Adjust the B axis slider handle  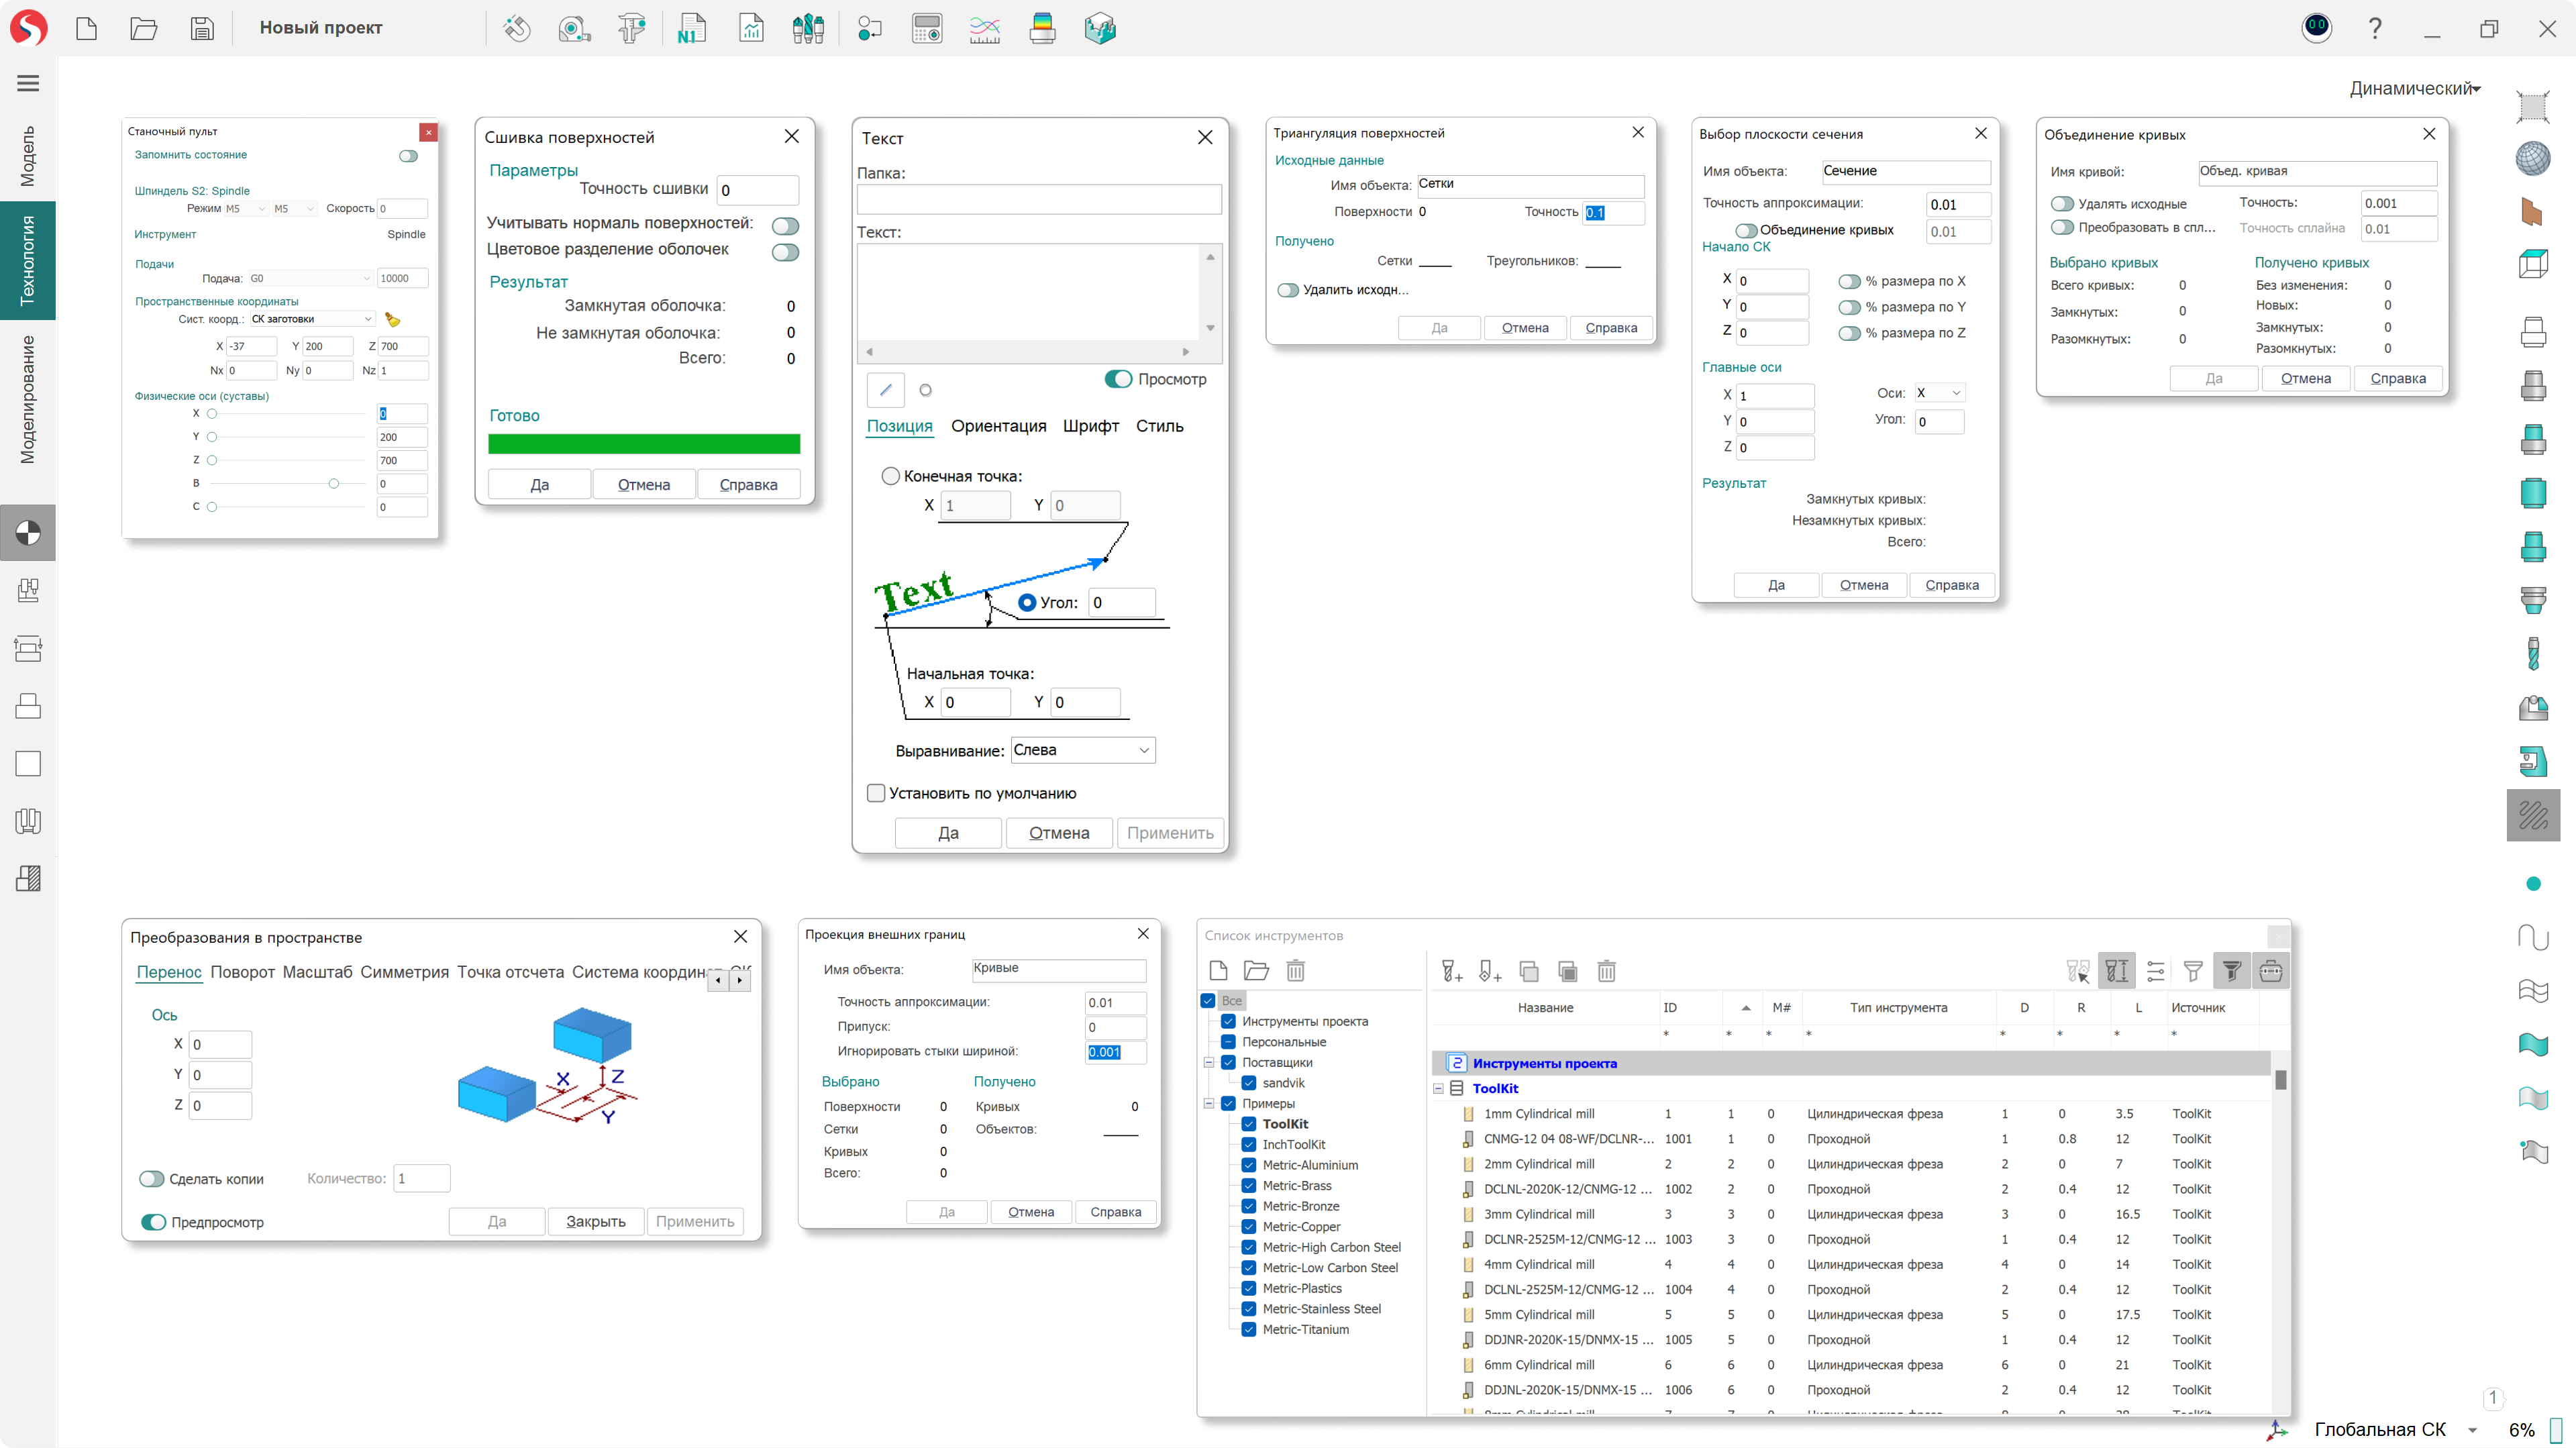tap(334, 484)
